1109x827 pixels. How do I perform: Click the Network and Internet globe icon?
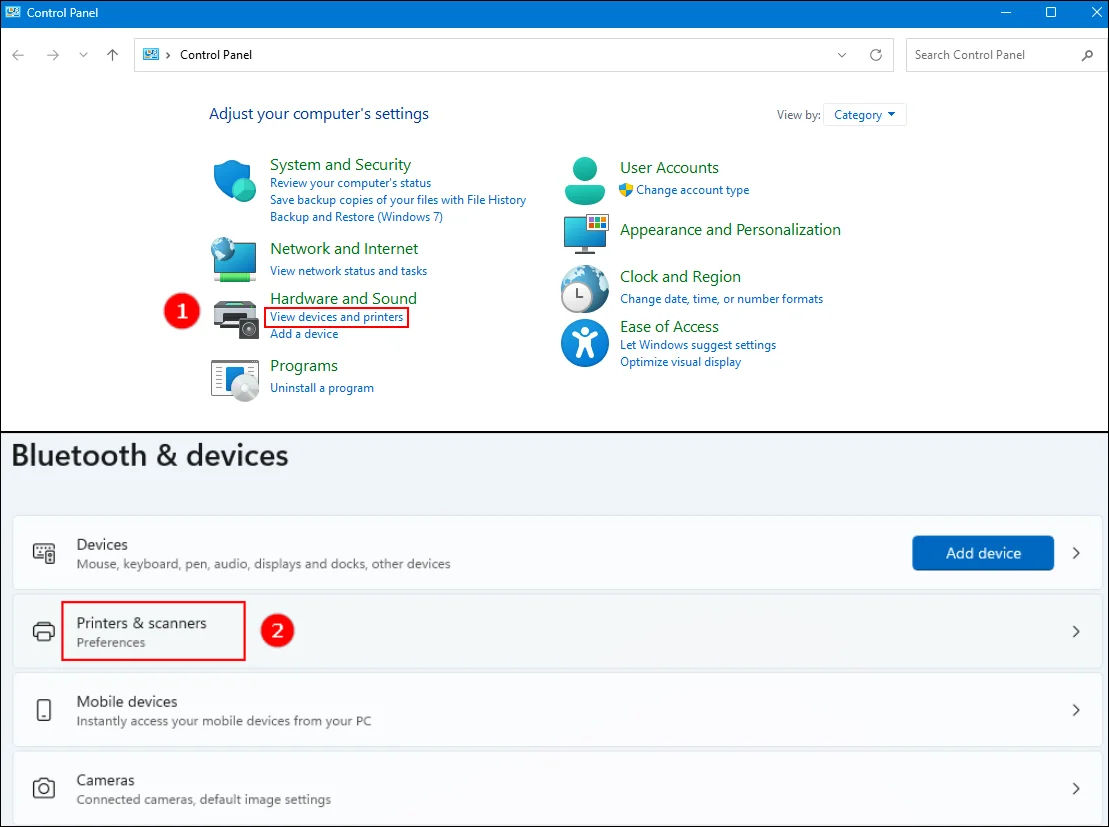(x=234, y=260)
